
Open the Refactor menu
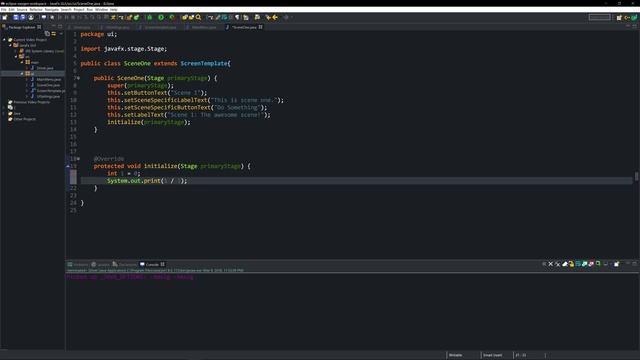pyautogui.click(x=36, y=9)
